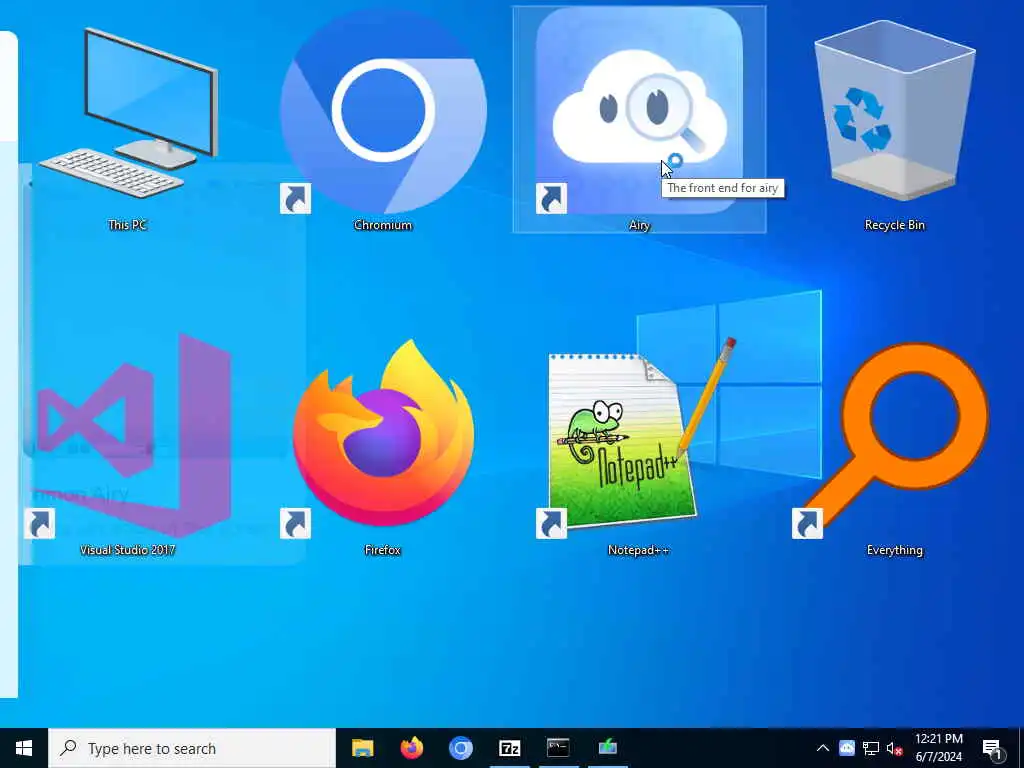
Task: Open File Explorer from the taskbar
Action: click(x=362, y=748)
